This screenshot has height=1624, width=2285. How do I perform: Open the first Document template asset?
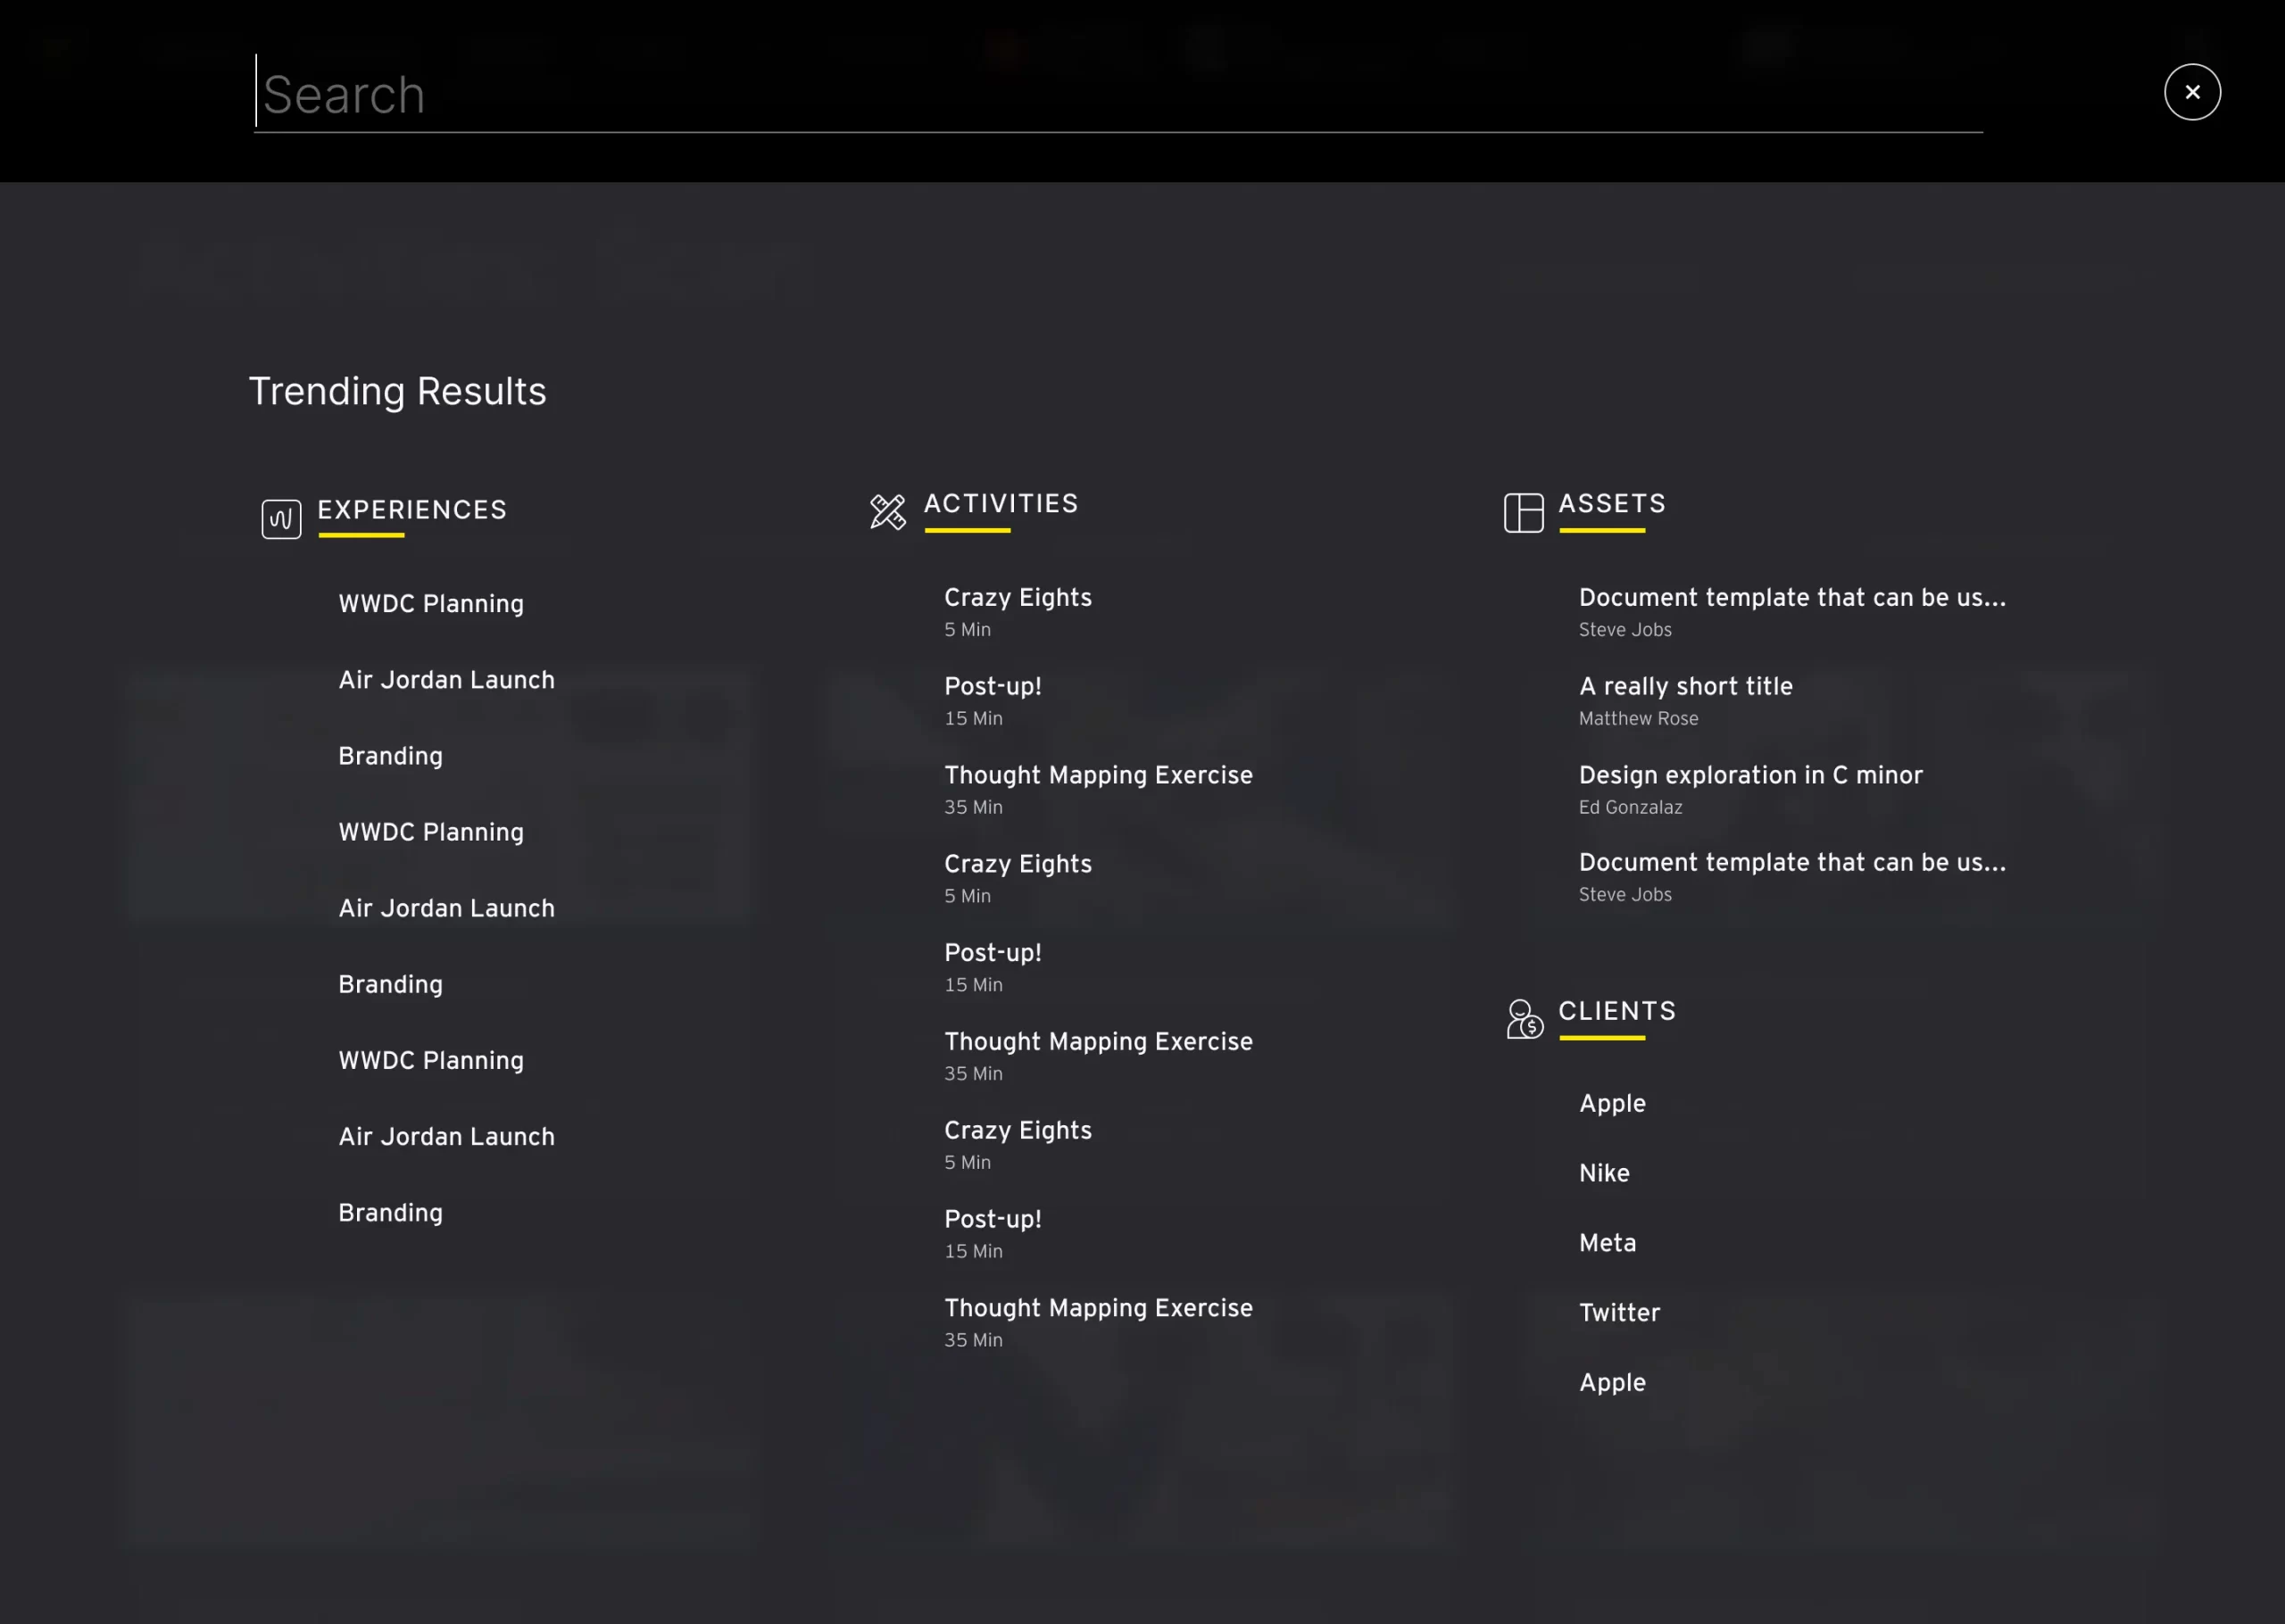click(x=1792, y=597)
